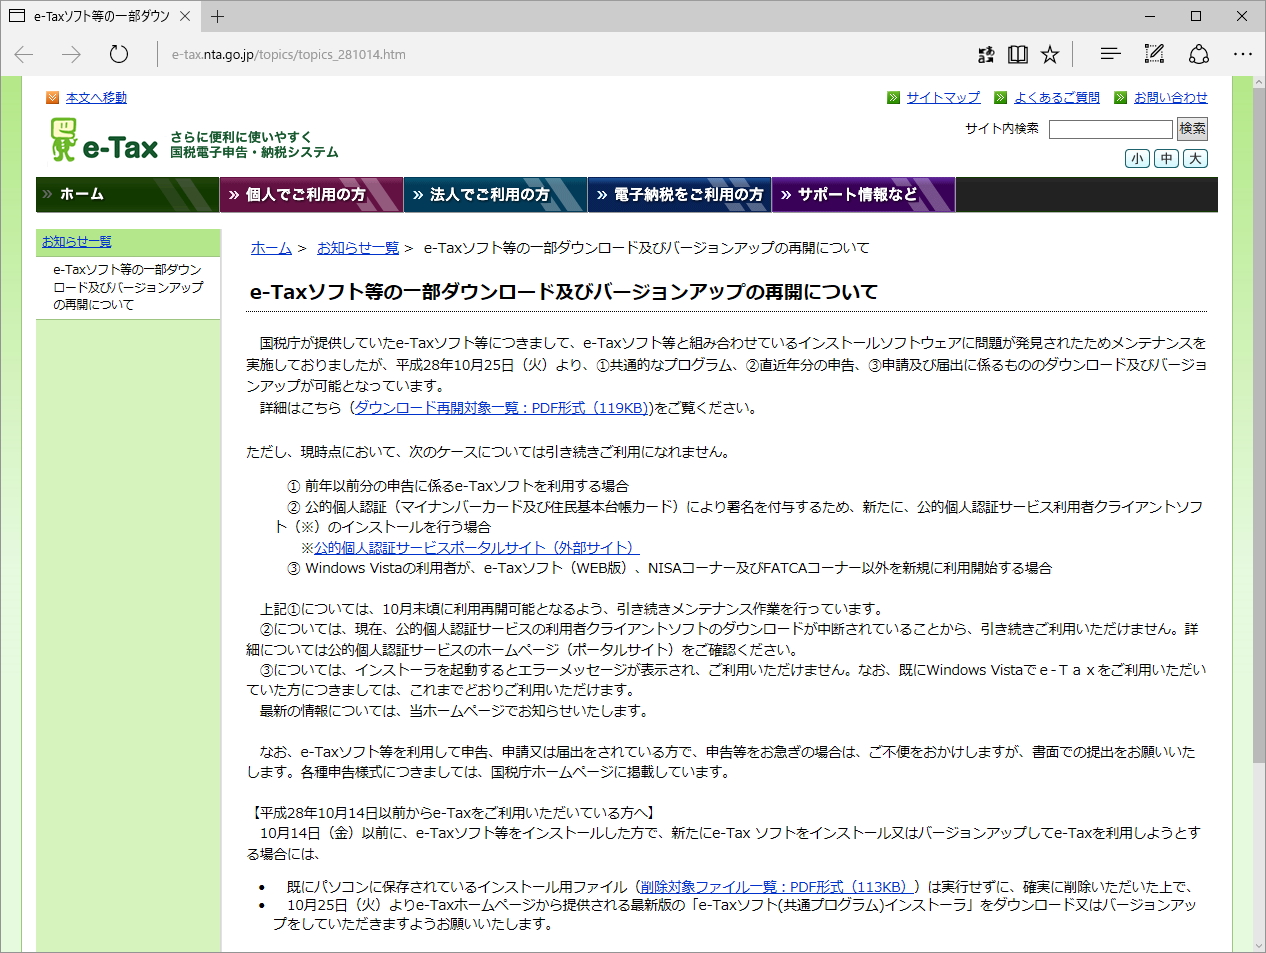This screenshot has width=1266, height=953.
Task: Open a new browser tab
Action: point(218,16)
